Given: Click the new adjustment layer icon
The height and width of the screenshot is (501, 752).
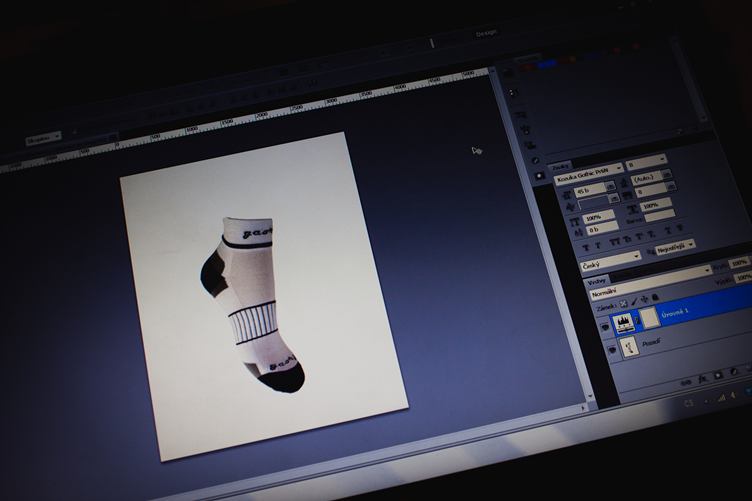Looking at the screenshot, I should (x=733, y=371).
